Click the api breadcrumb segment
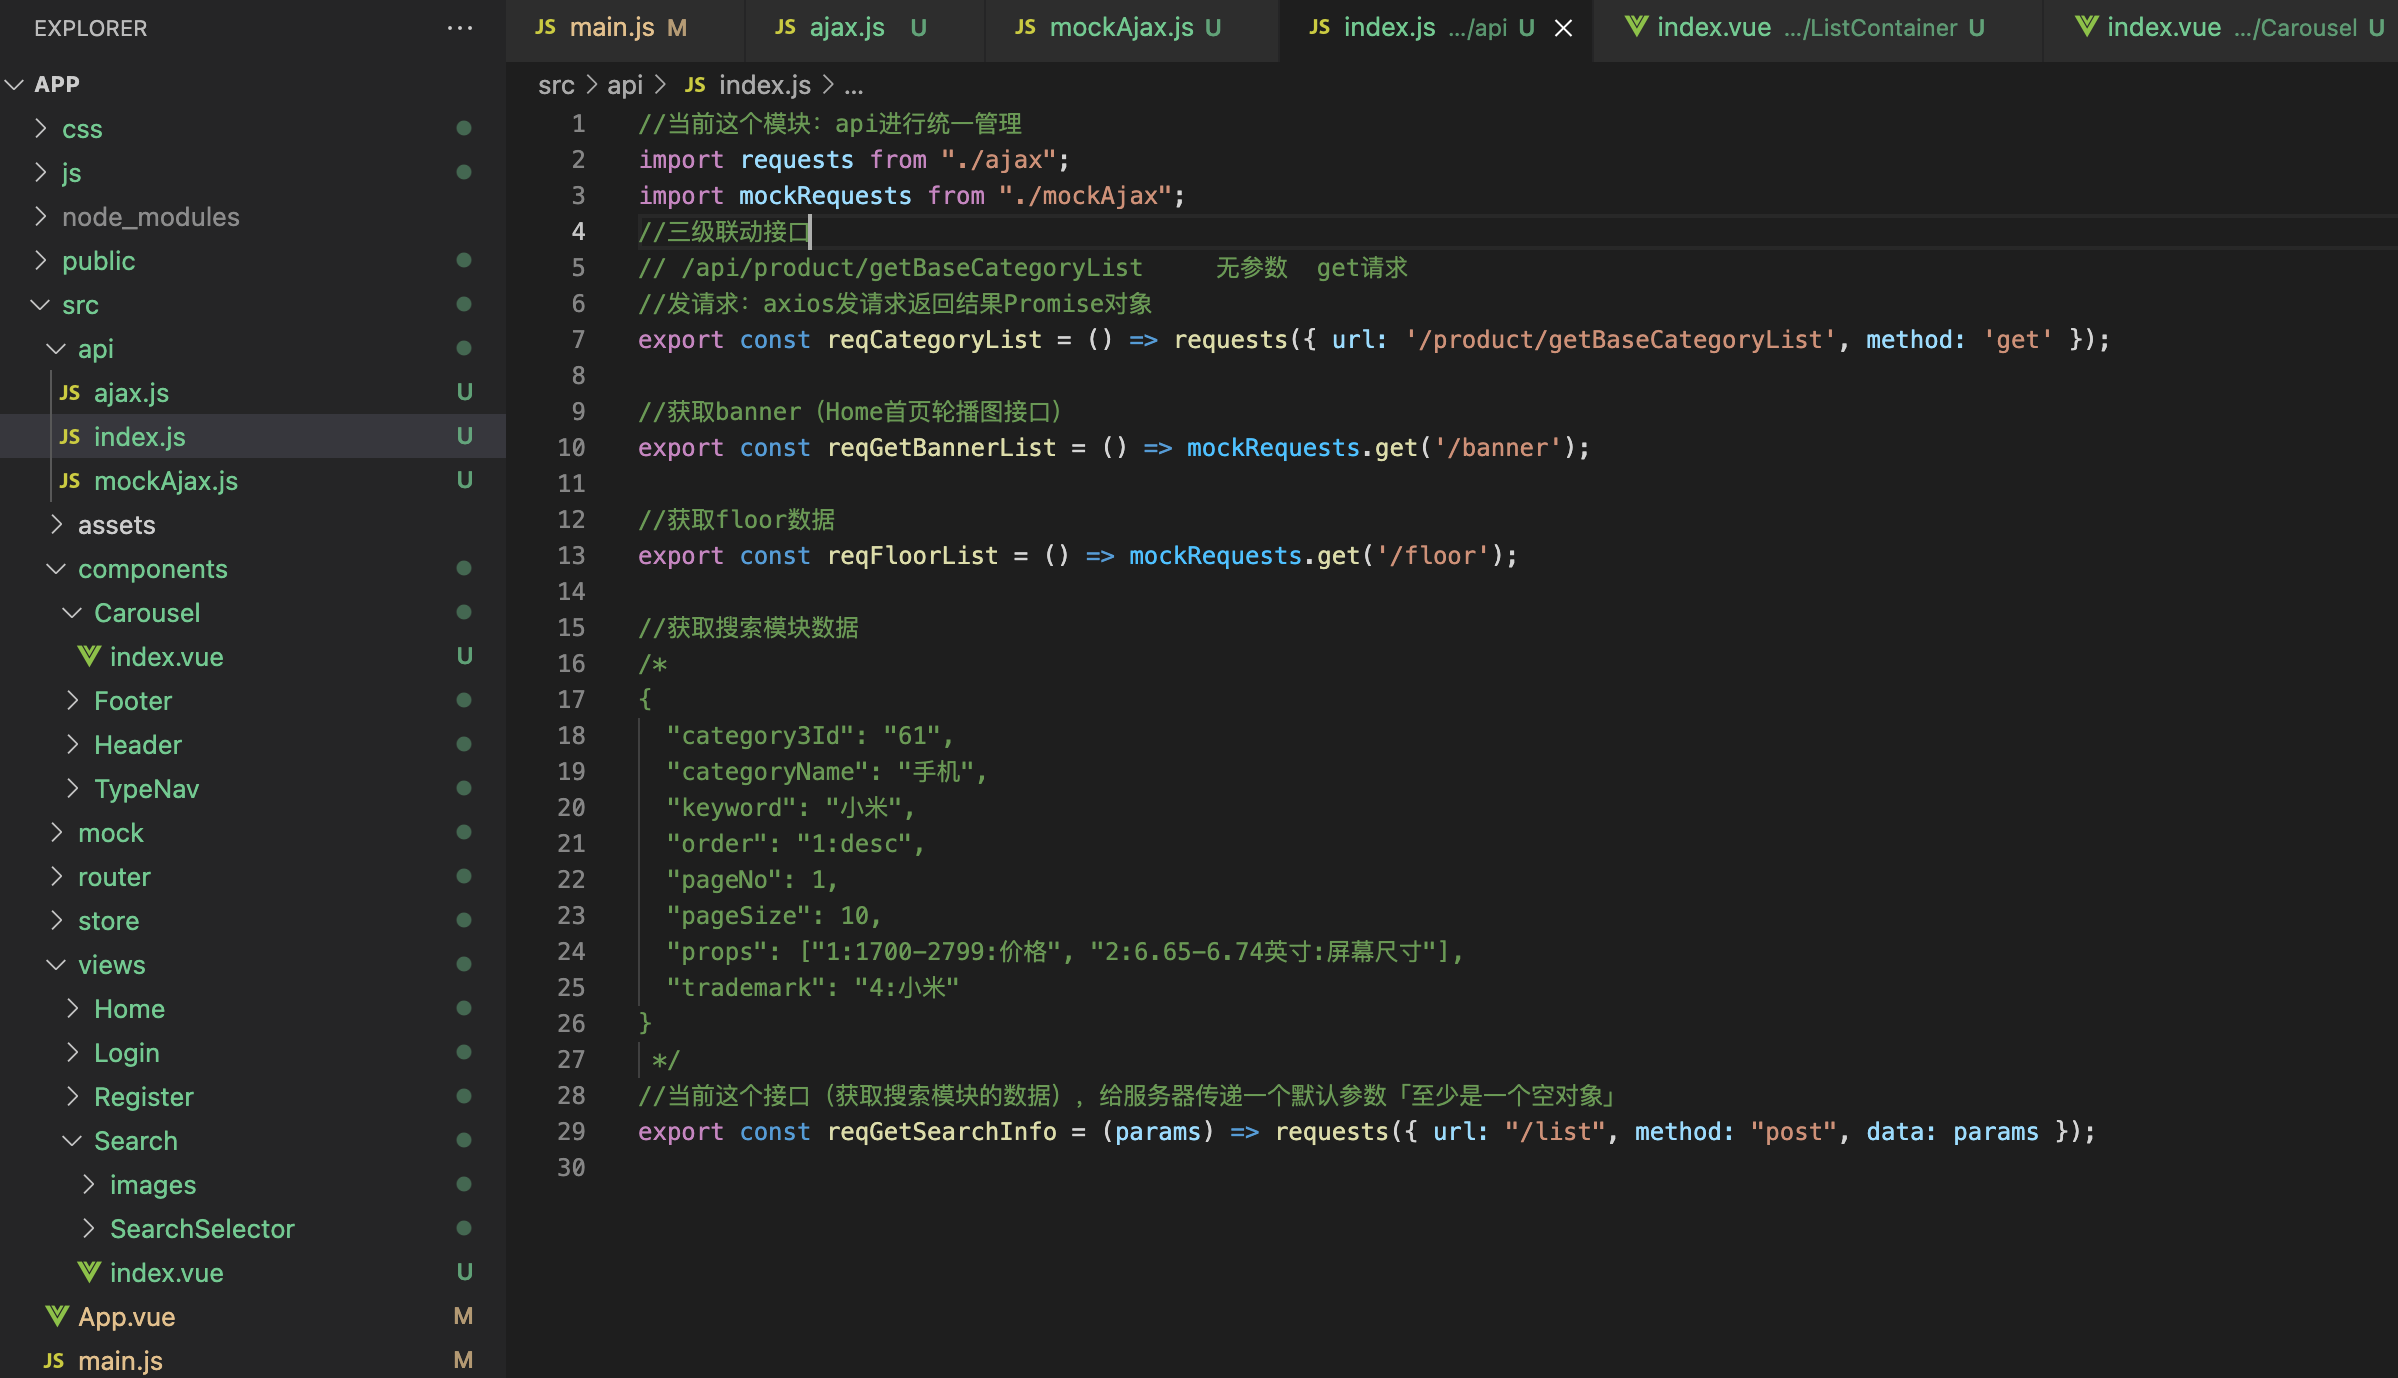The width and height of the screenshot is (2398, 1378). (x=624, y=85)
